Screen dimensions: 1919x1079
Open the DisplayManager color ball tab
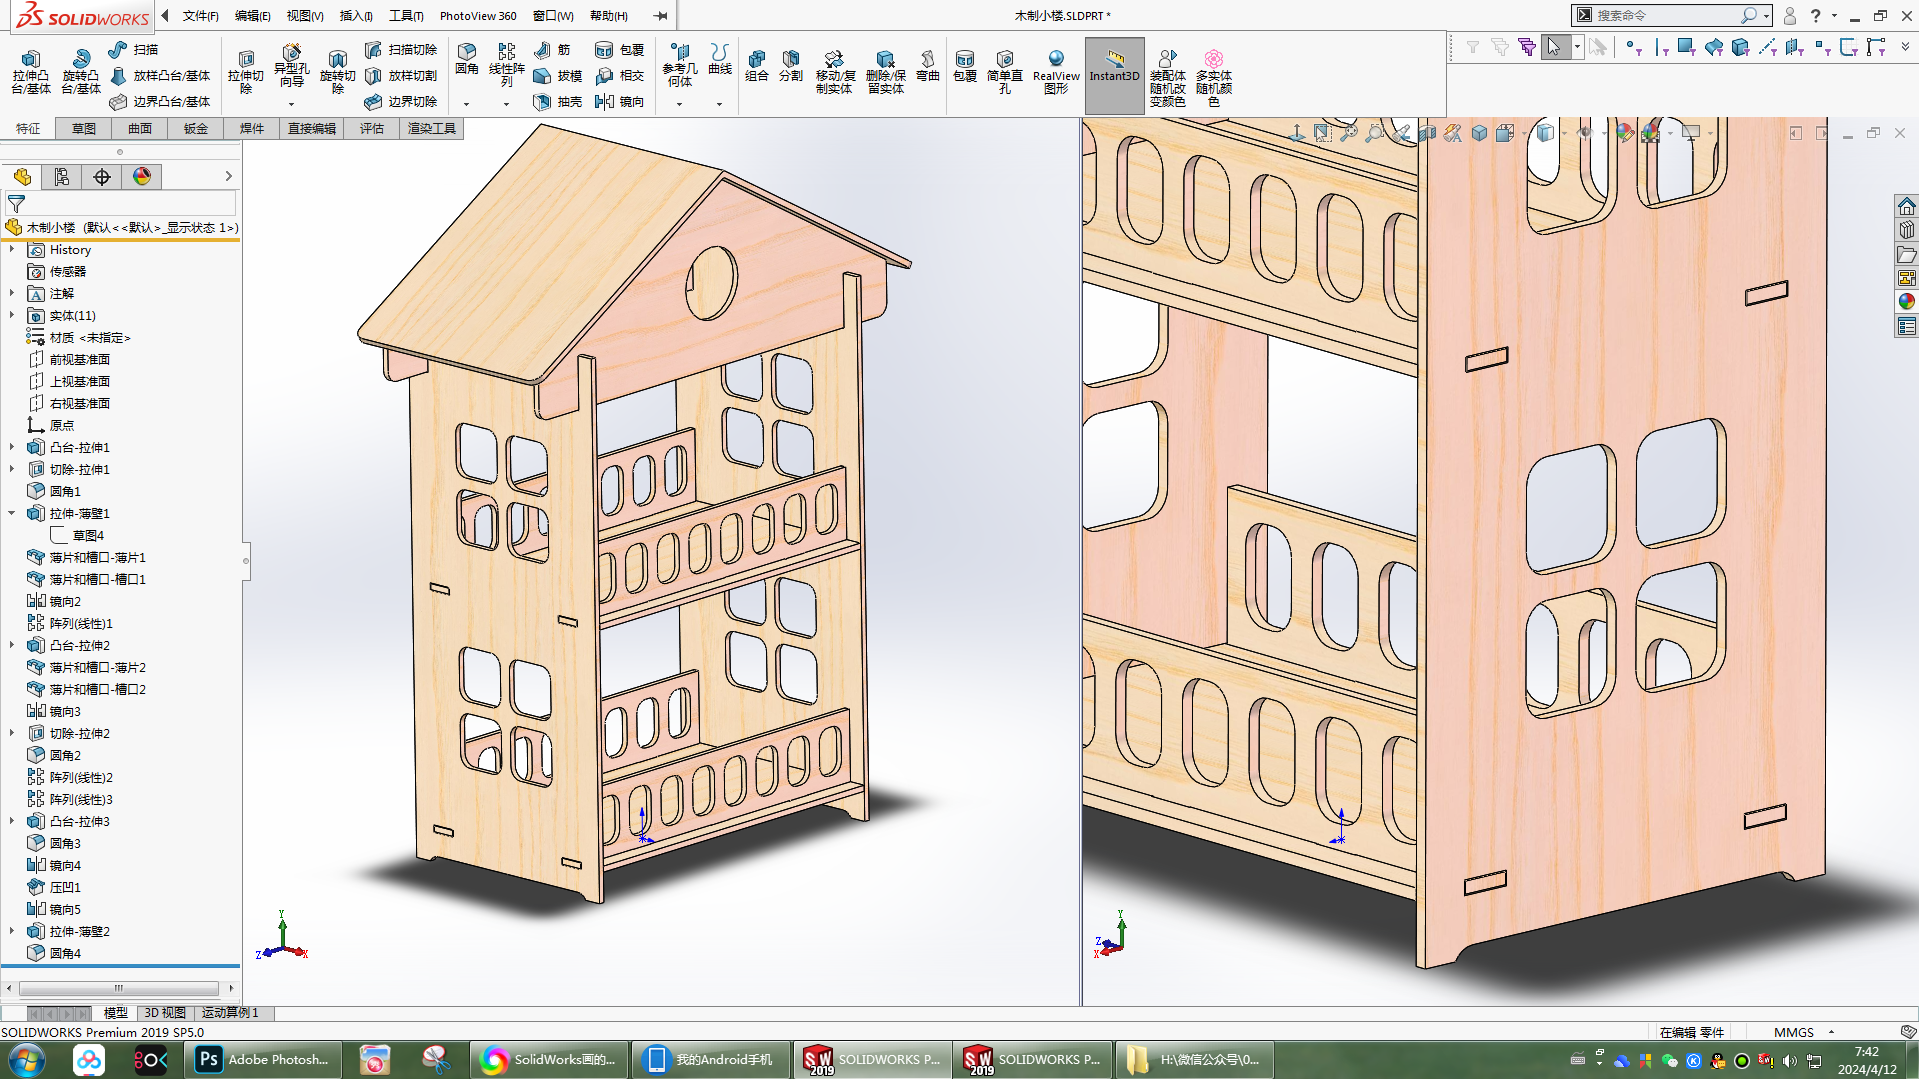[x=142, y=177]
